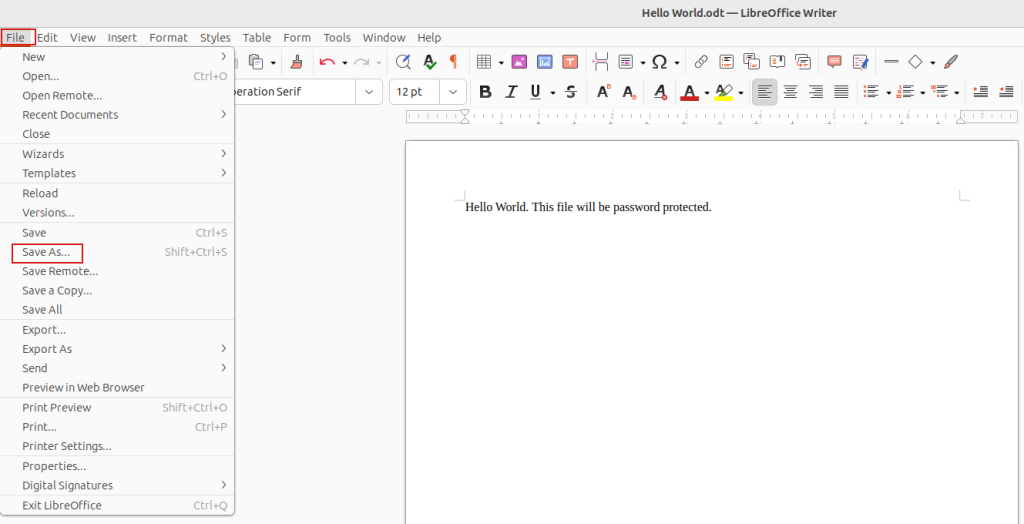The image size is (1024, 524).
Task: Open the font name dropdown arrow
Action: click(369, 92)
